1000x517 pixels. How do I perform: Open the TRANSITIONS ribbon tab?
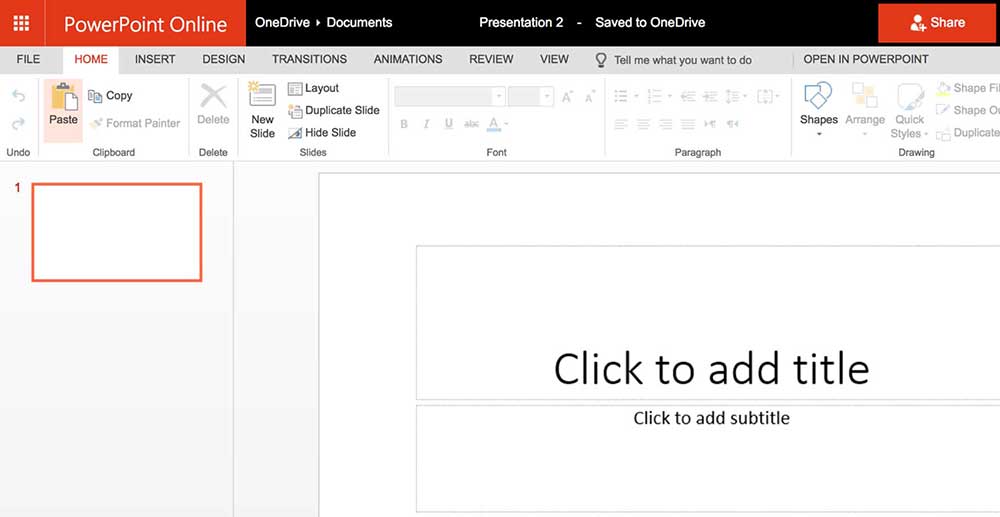(309, 59)
